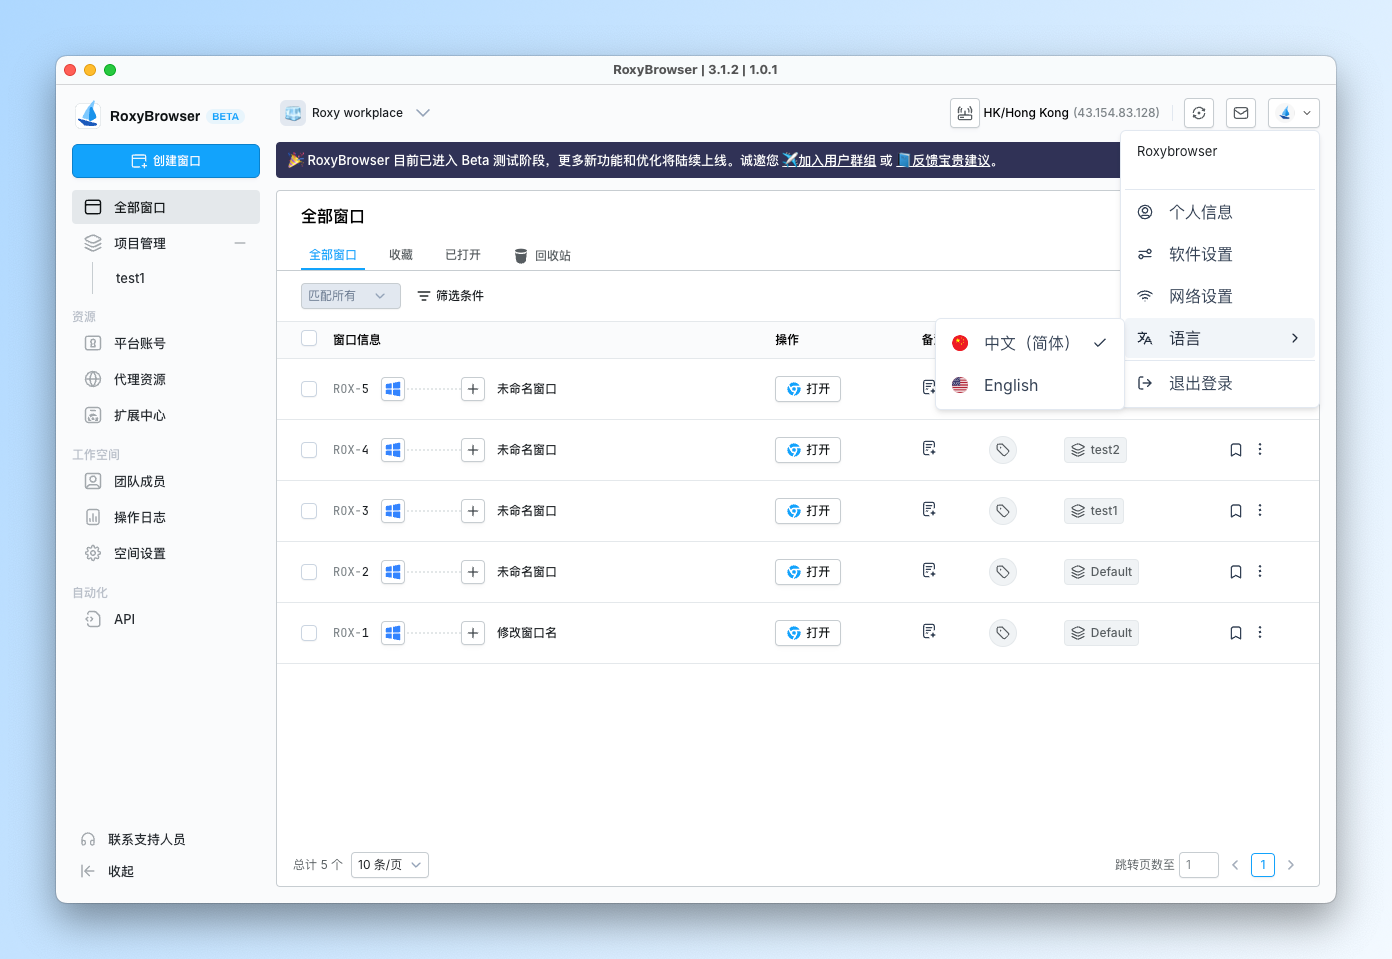Click the refresh icon in top bar
This screenshot has height=959, width=1392.
[1199, 113]
